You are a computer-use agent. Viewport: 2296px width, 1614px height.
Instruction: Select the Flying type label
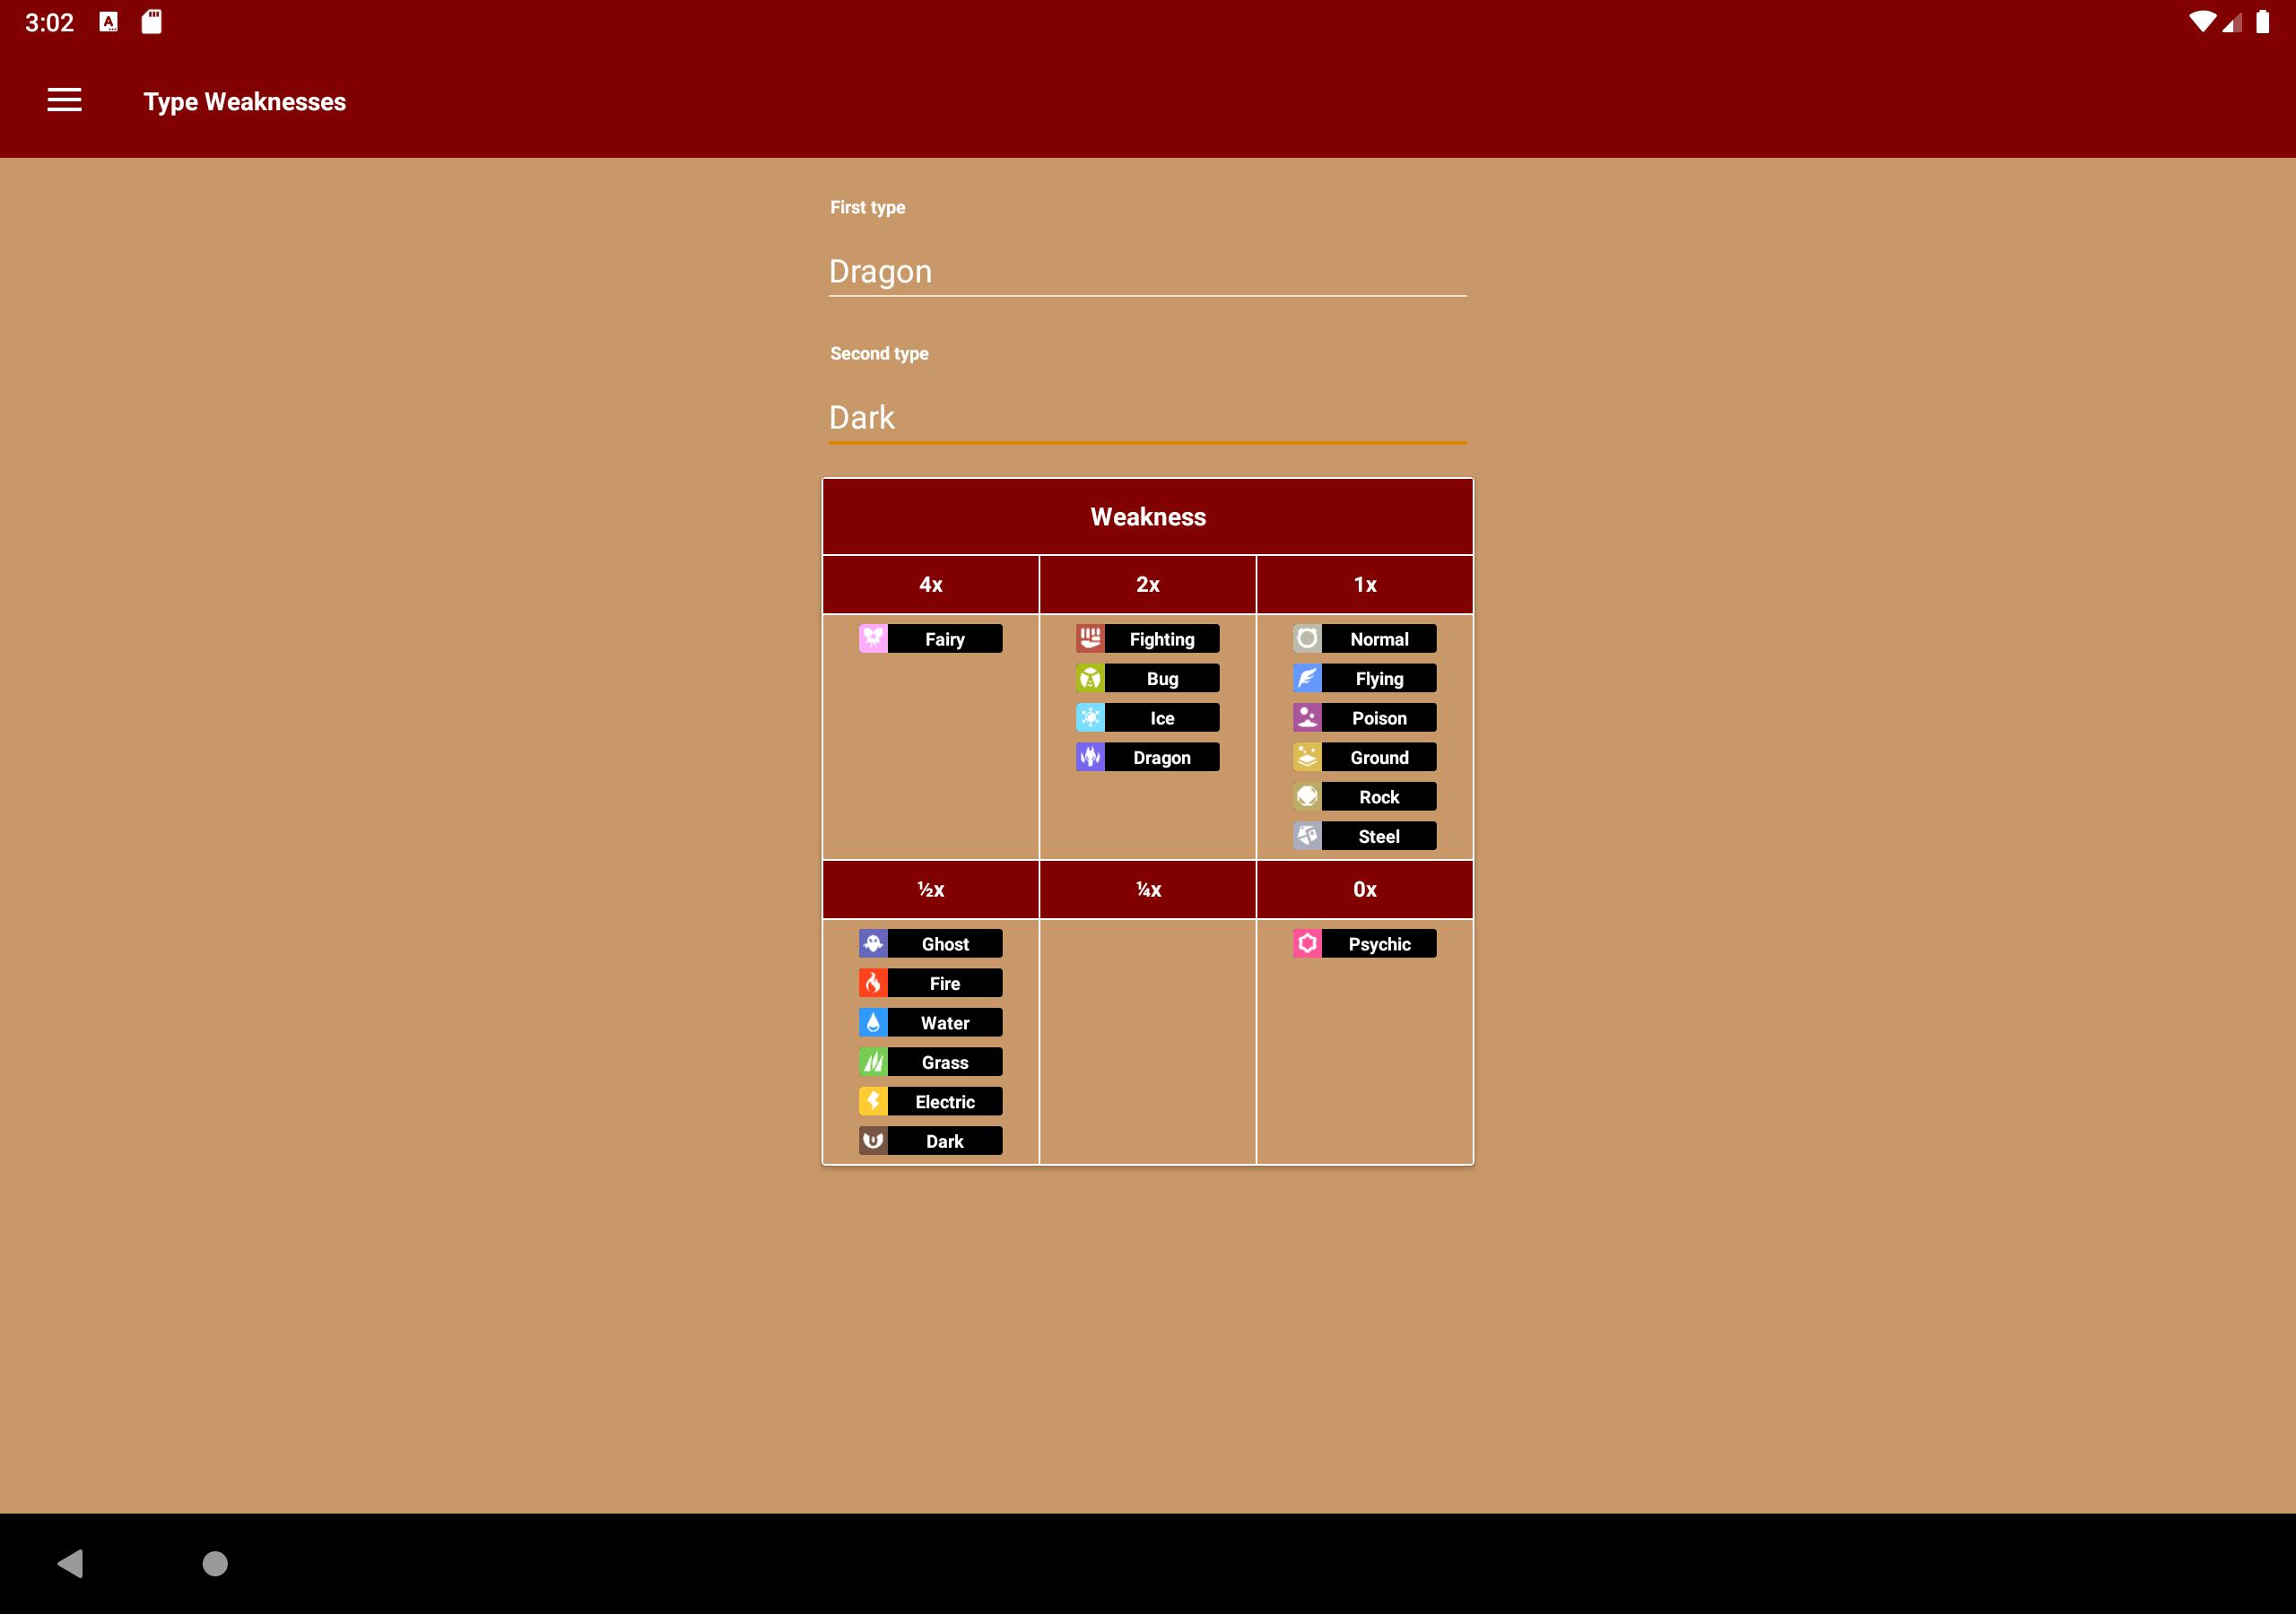pos(1379,678)
